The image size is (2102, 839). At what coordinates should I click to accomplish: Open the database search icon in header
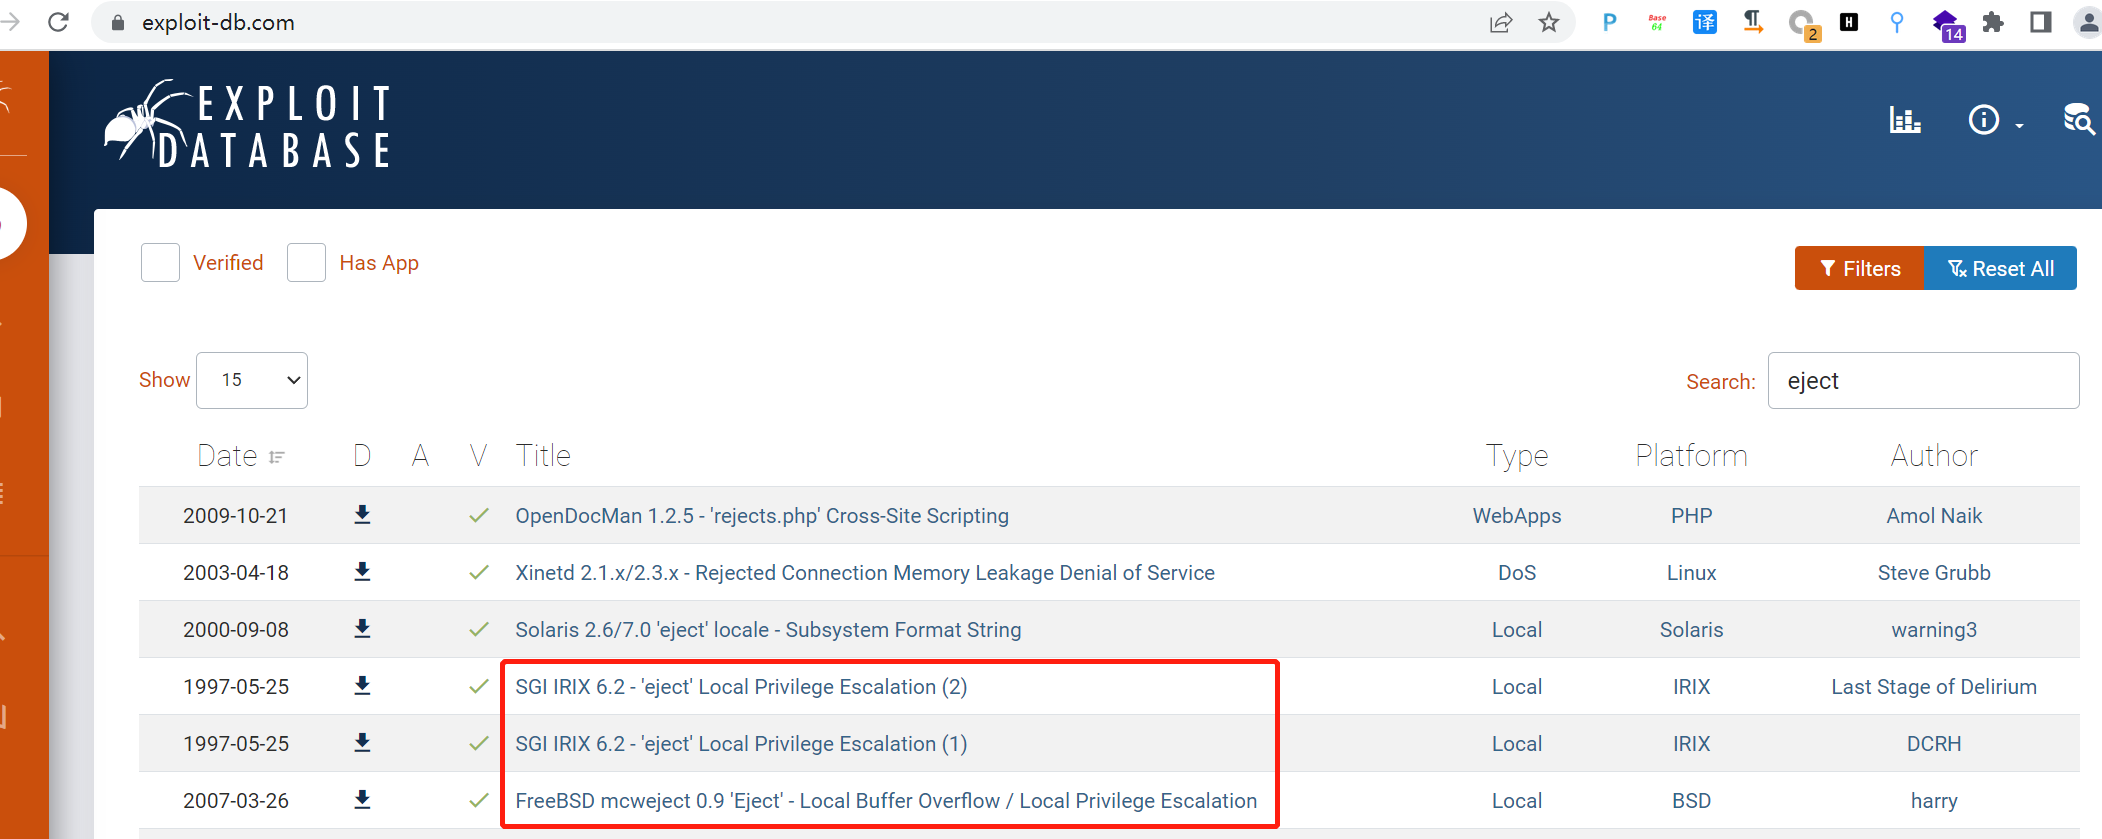[2079, 119]
